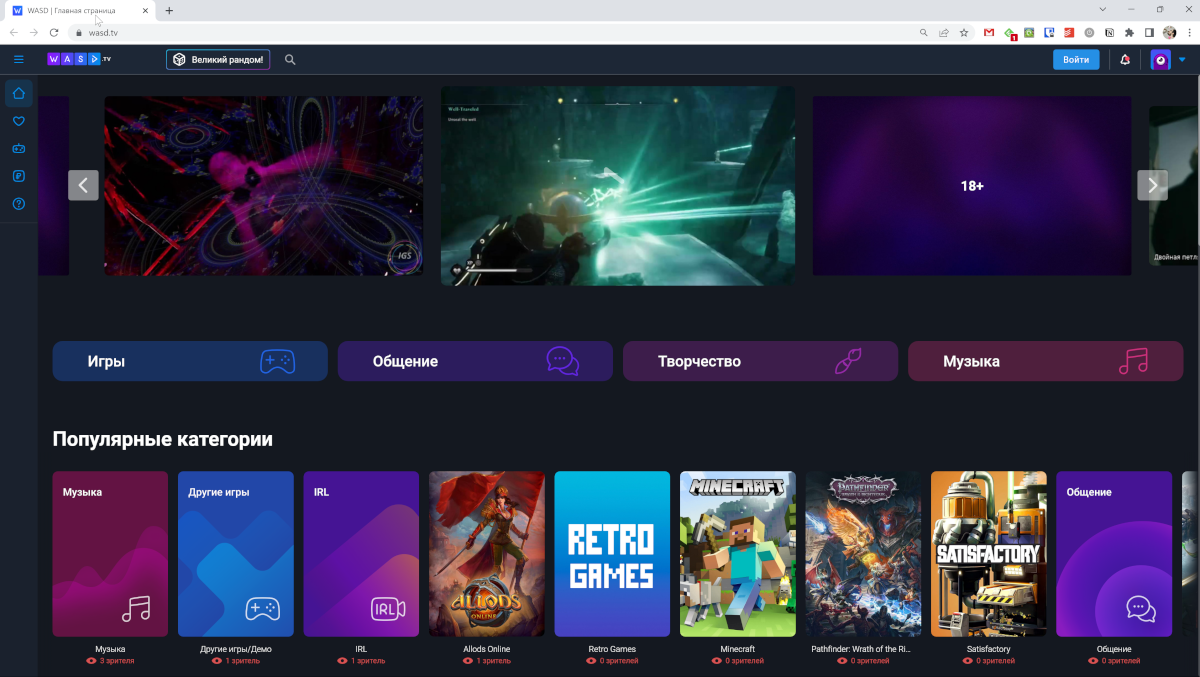Viewport: 1200px width, 677px height.
Task: Toggle the browser side panel
Action: pyautogui.click(x=1149, y=32)
